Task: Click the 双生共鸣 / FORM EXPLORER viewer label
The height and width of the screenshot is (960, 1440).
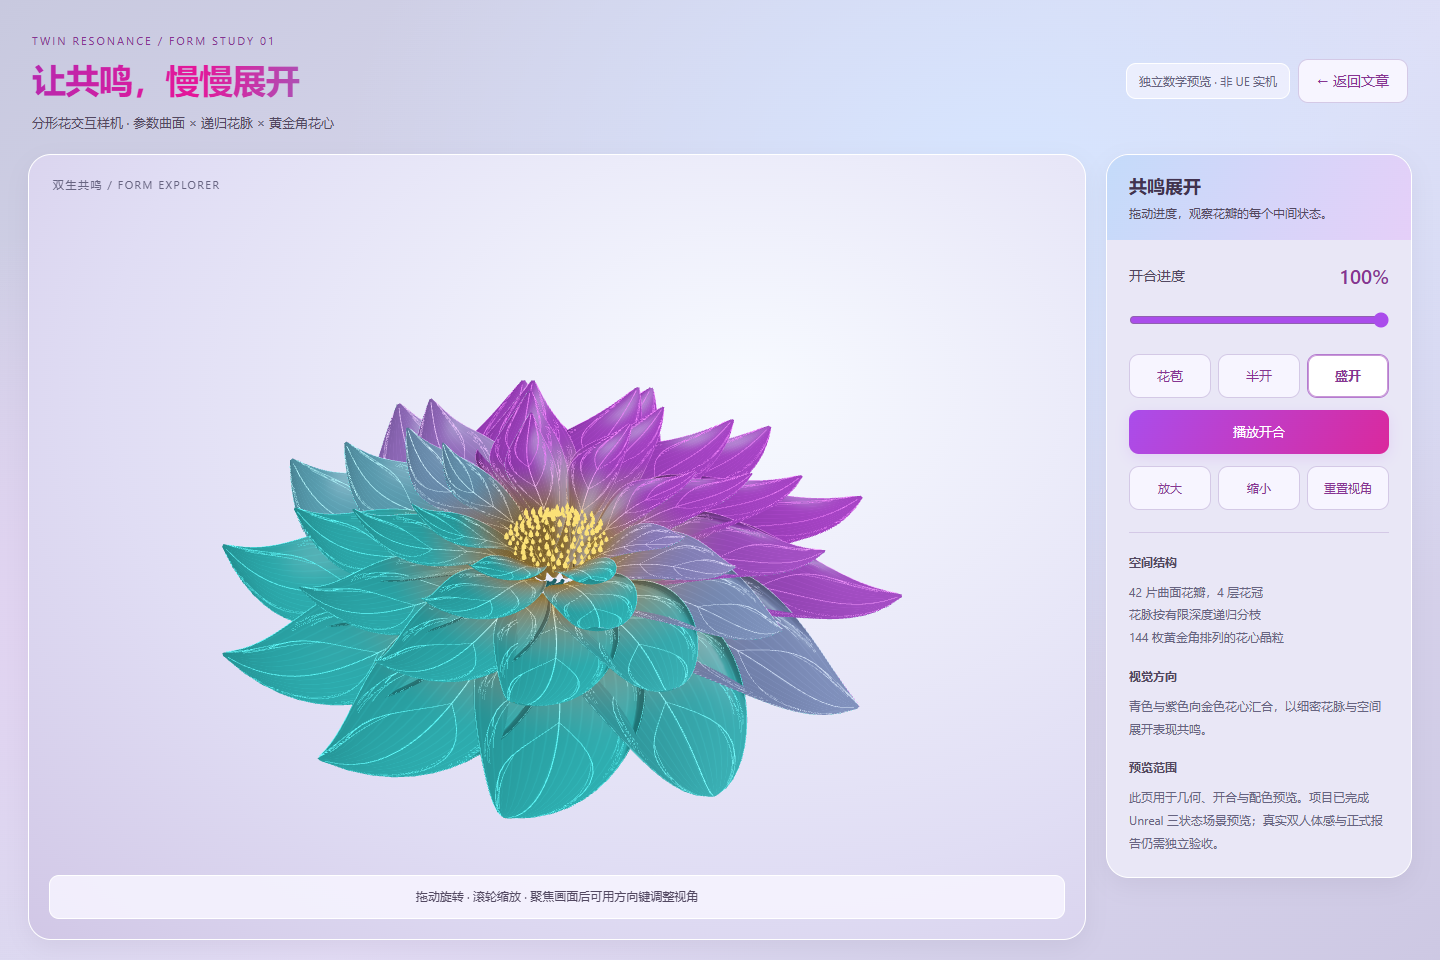Action: (136, 185)
